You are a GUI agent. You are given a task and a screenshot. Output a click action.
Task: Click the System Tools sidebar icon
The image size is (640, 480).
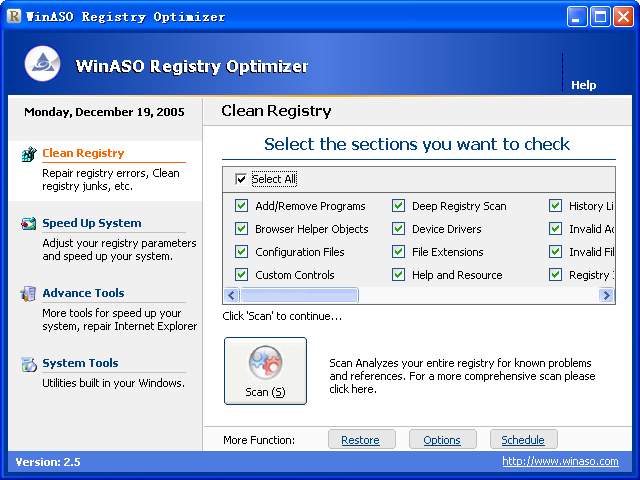click(x=29, y=364)
